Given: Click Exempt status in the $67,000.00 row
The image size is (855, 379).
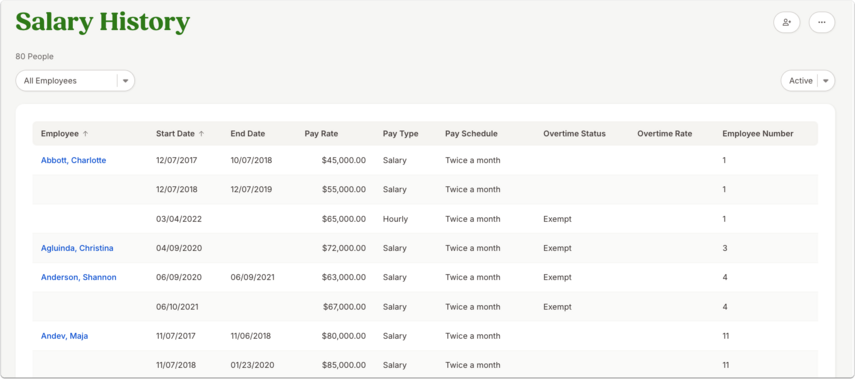Looking at the screenshot, I should [557, 307].
